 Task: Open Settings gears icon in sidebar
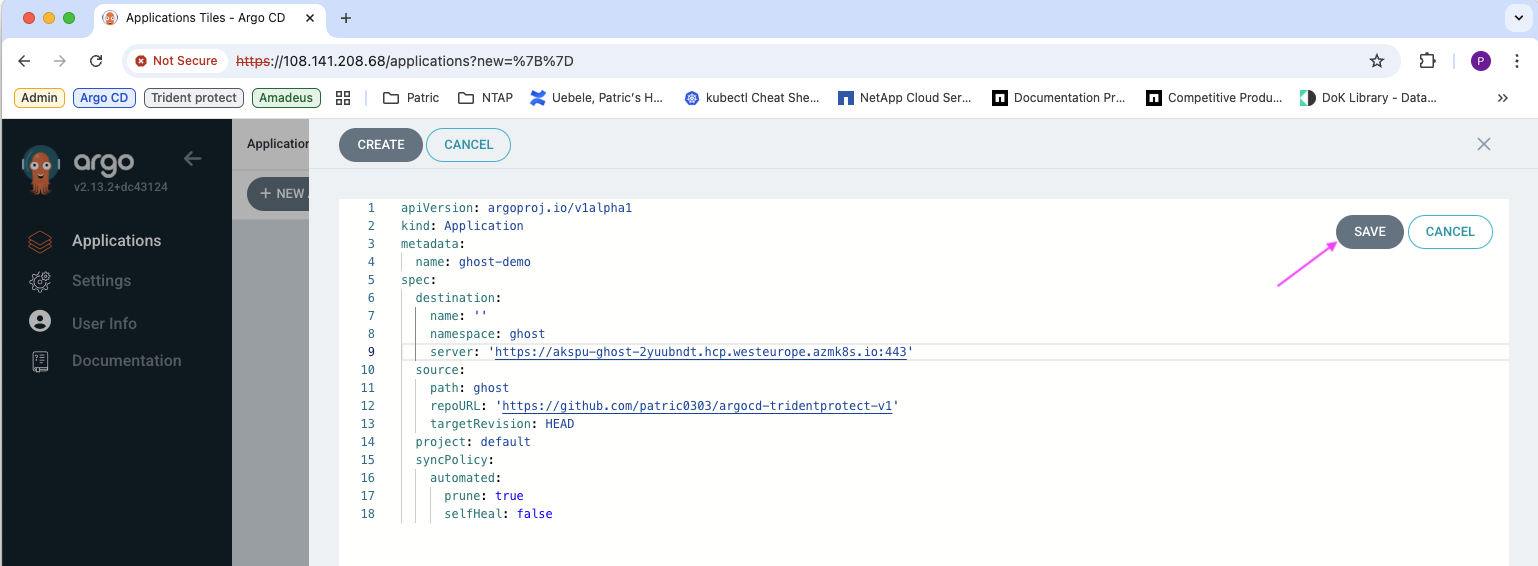(x=40, y=281)
